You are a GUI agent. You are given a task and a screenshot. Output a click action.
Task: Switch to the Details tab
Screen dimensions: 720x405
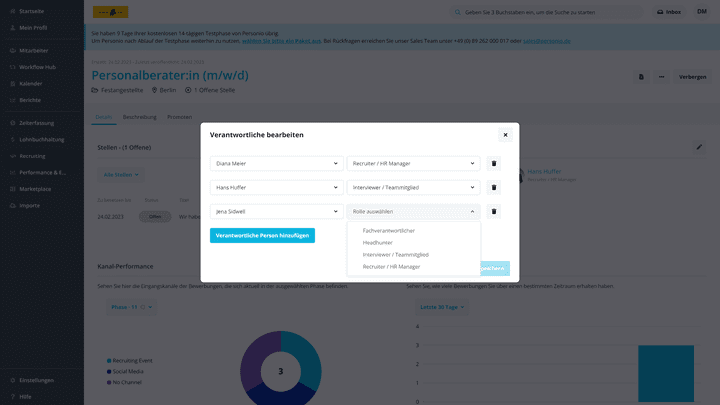(103, 117)
